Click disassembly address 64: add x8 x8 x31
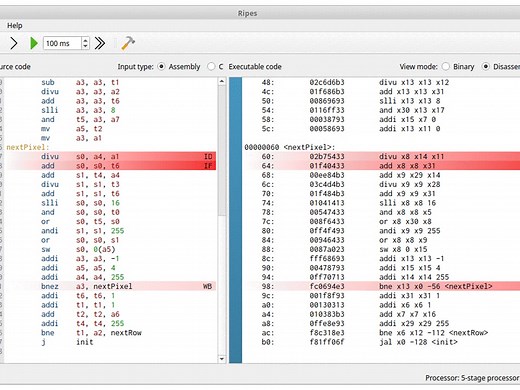The image size is (520, 390). (x=382, y=166)
